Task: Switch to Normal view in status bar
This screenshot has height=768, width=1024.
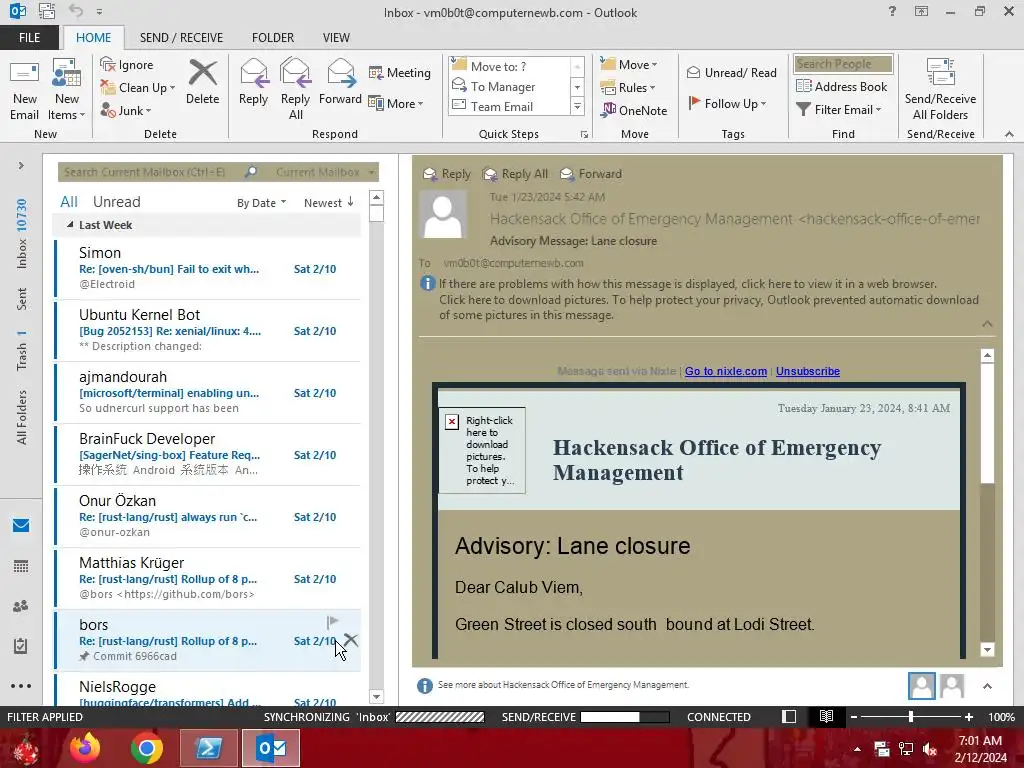Action: click(789, 716)
